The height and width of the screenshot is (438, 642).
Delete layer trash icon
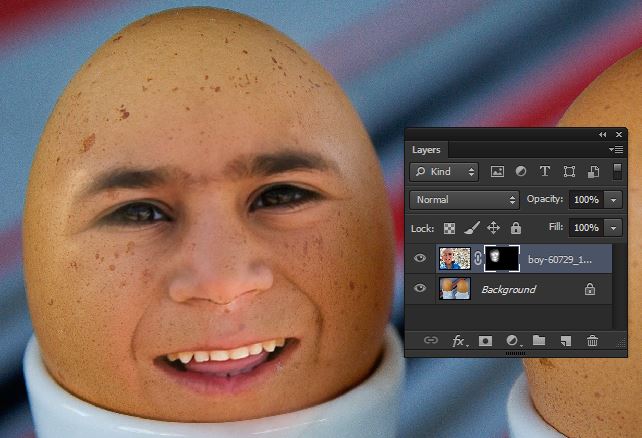(x=592, y=341)
